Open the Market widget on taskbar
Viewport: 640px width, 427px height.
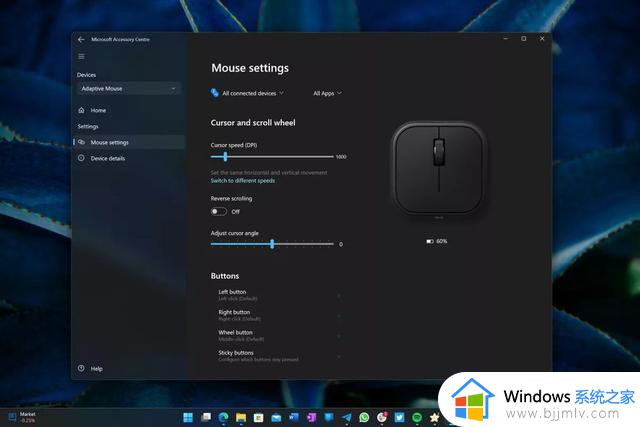click(x=22, y=417)
